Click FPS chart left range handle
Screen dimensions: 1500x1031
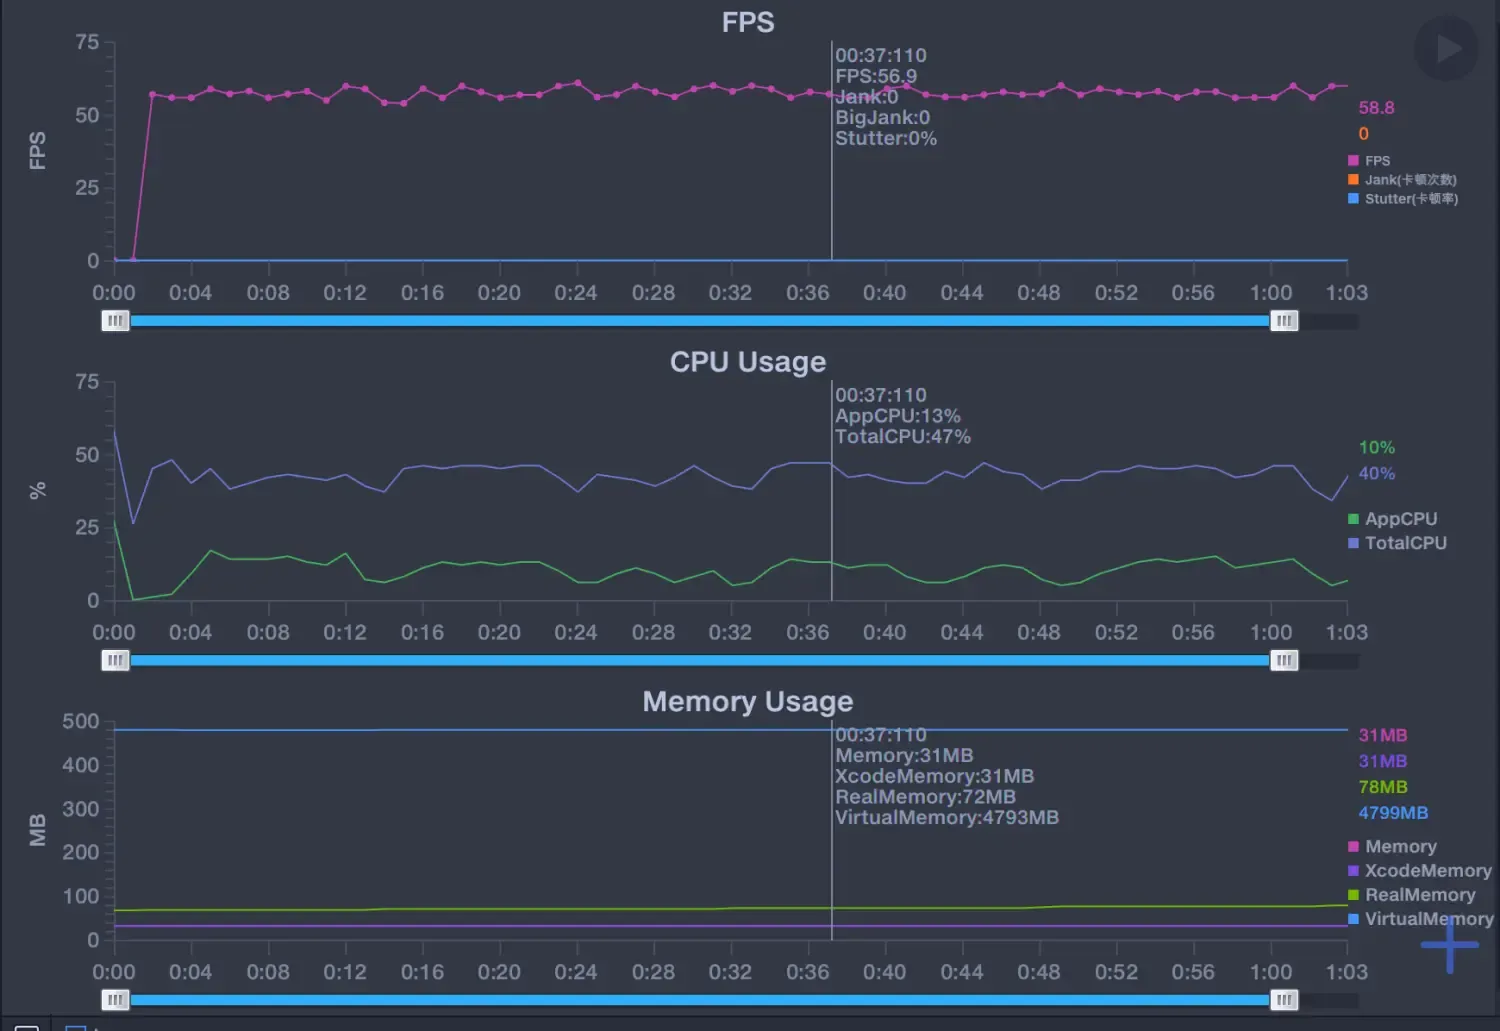(x=116, y=321)
